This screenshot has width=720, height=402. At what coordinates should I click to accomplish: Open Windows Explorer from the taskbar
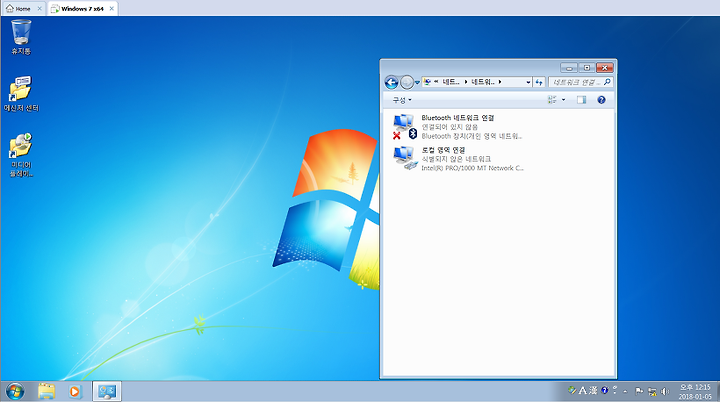coord(46,391)
